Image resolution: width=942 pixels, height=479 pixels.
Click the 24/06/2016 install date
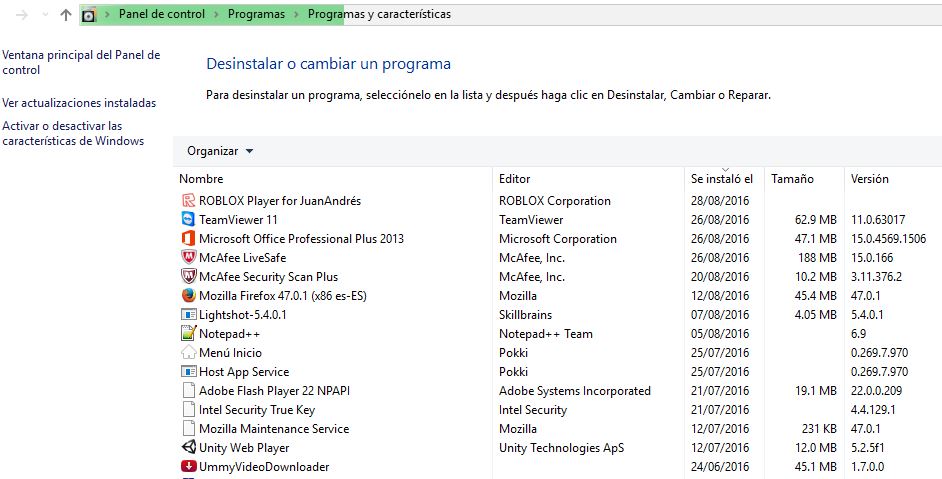coord(720,466)
